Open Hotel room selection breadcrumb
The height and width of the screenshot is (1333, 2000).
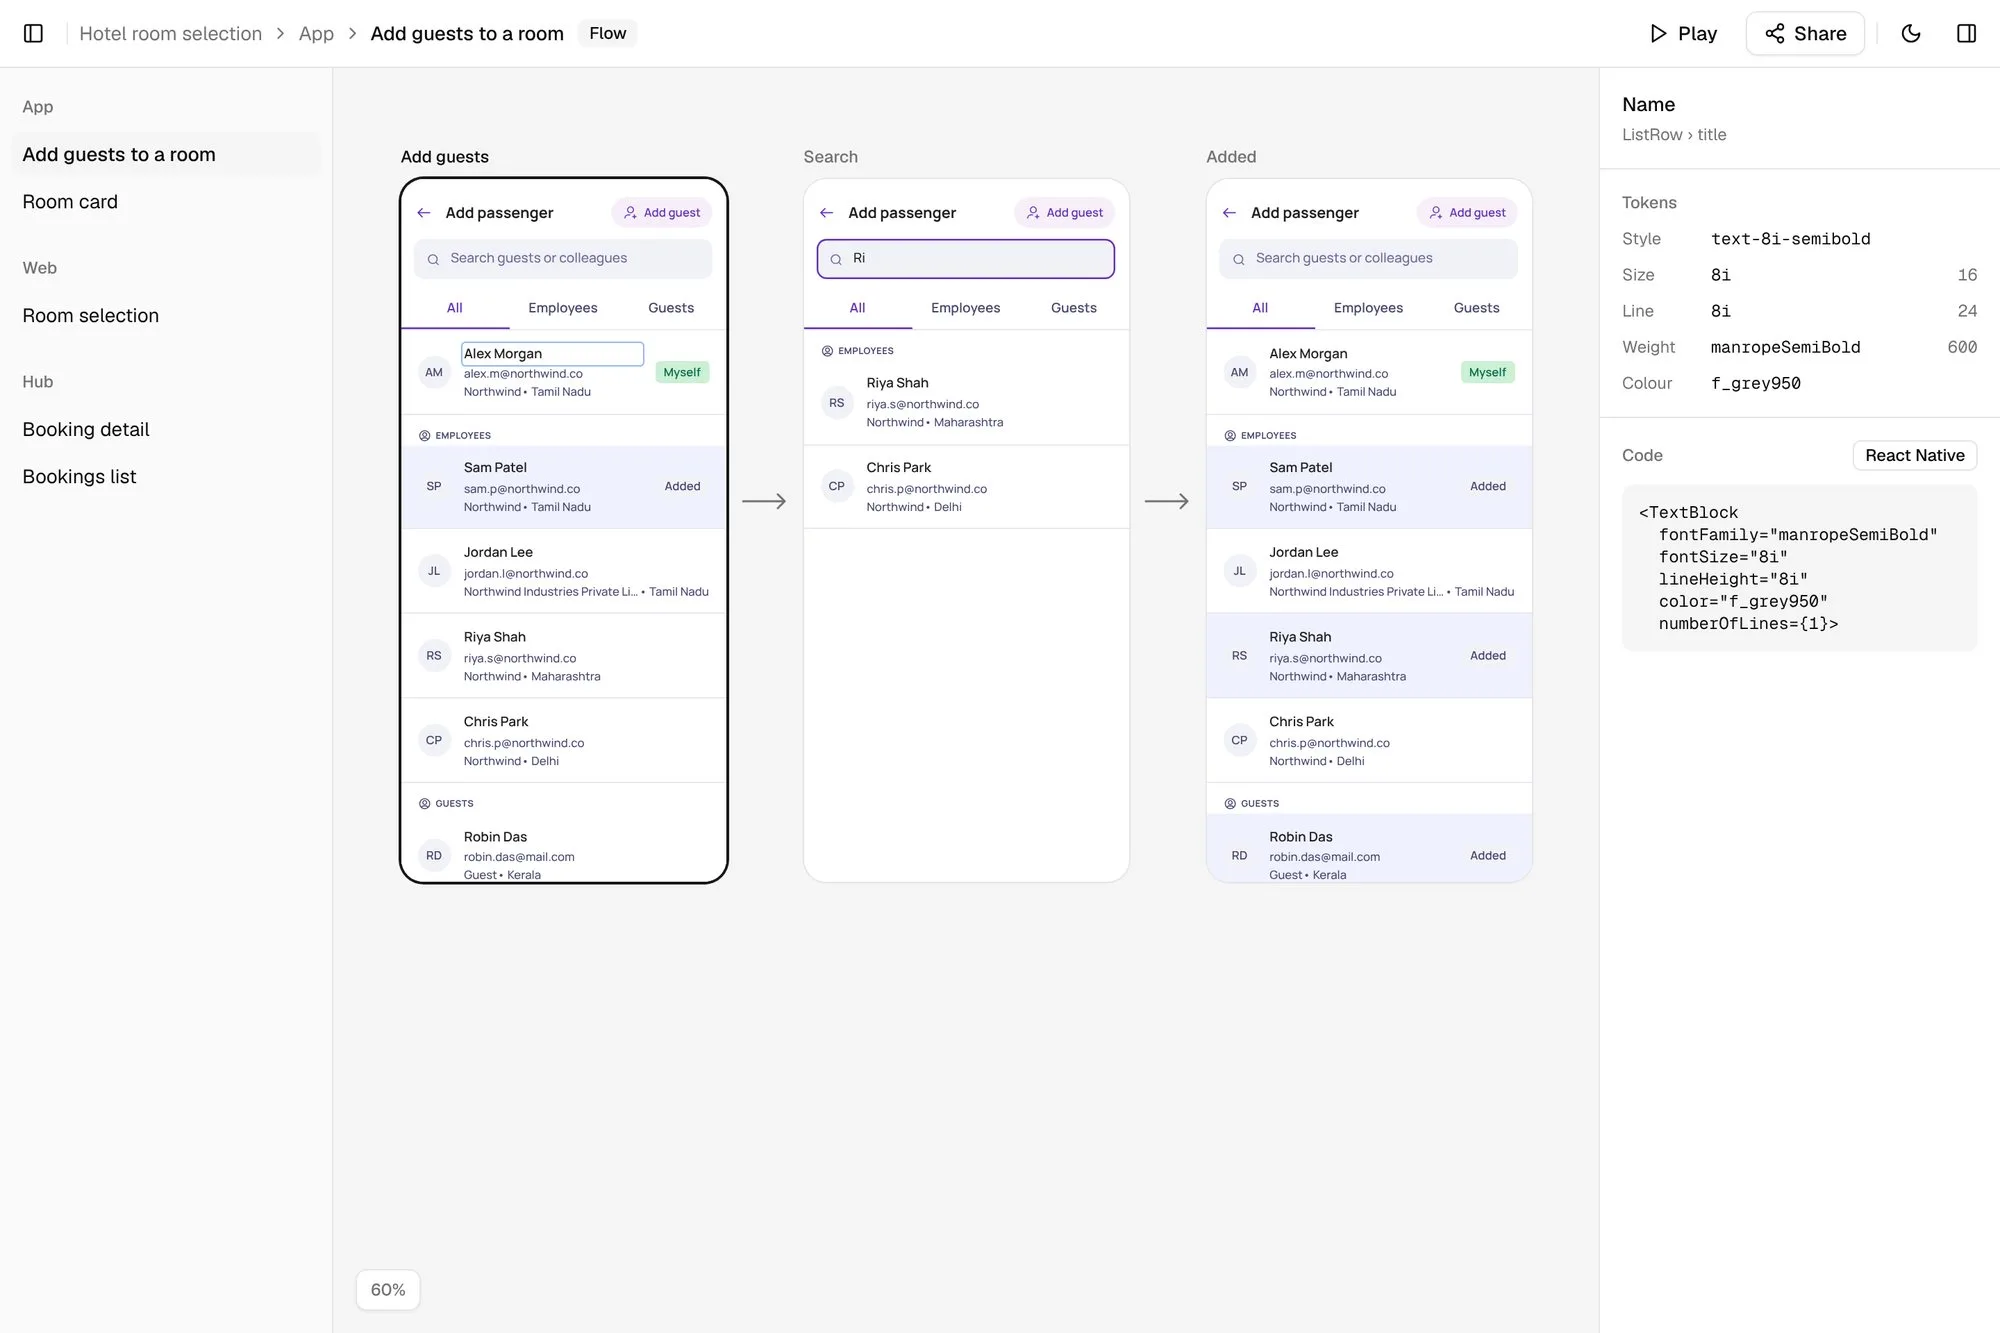170,33
